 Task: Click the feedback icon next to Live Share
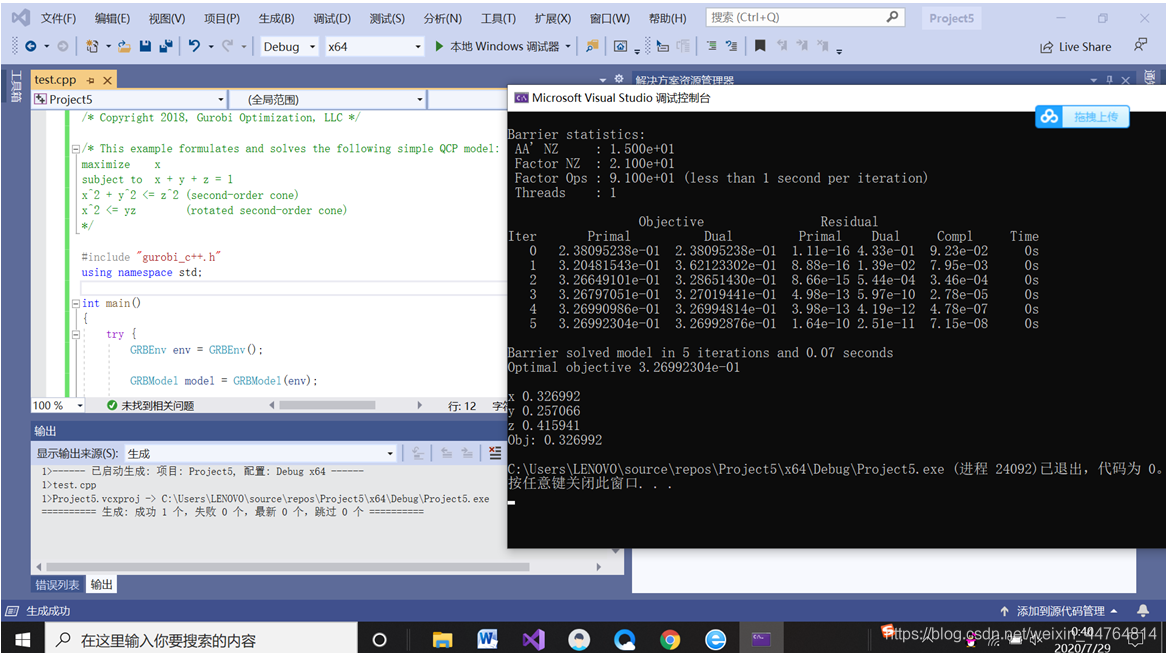tap(1140, 45)
